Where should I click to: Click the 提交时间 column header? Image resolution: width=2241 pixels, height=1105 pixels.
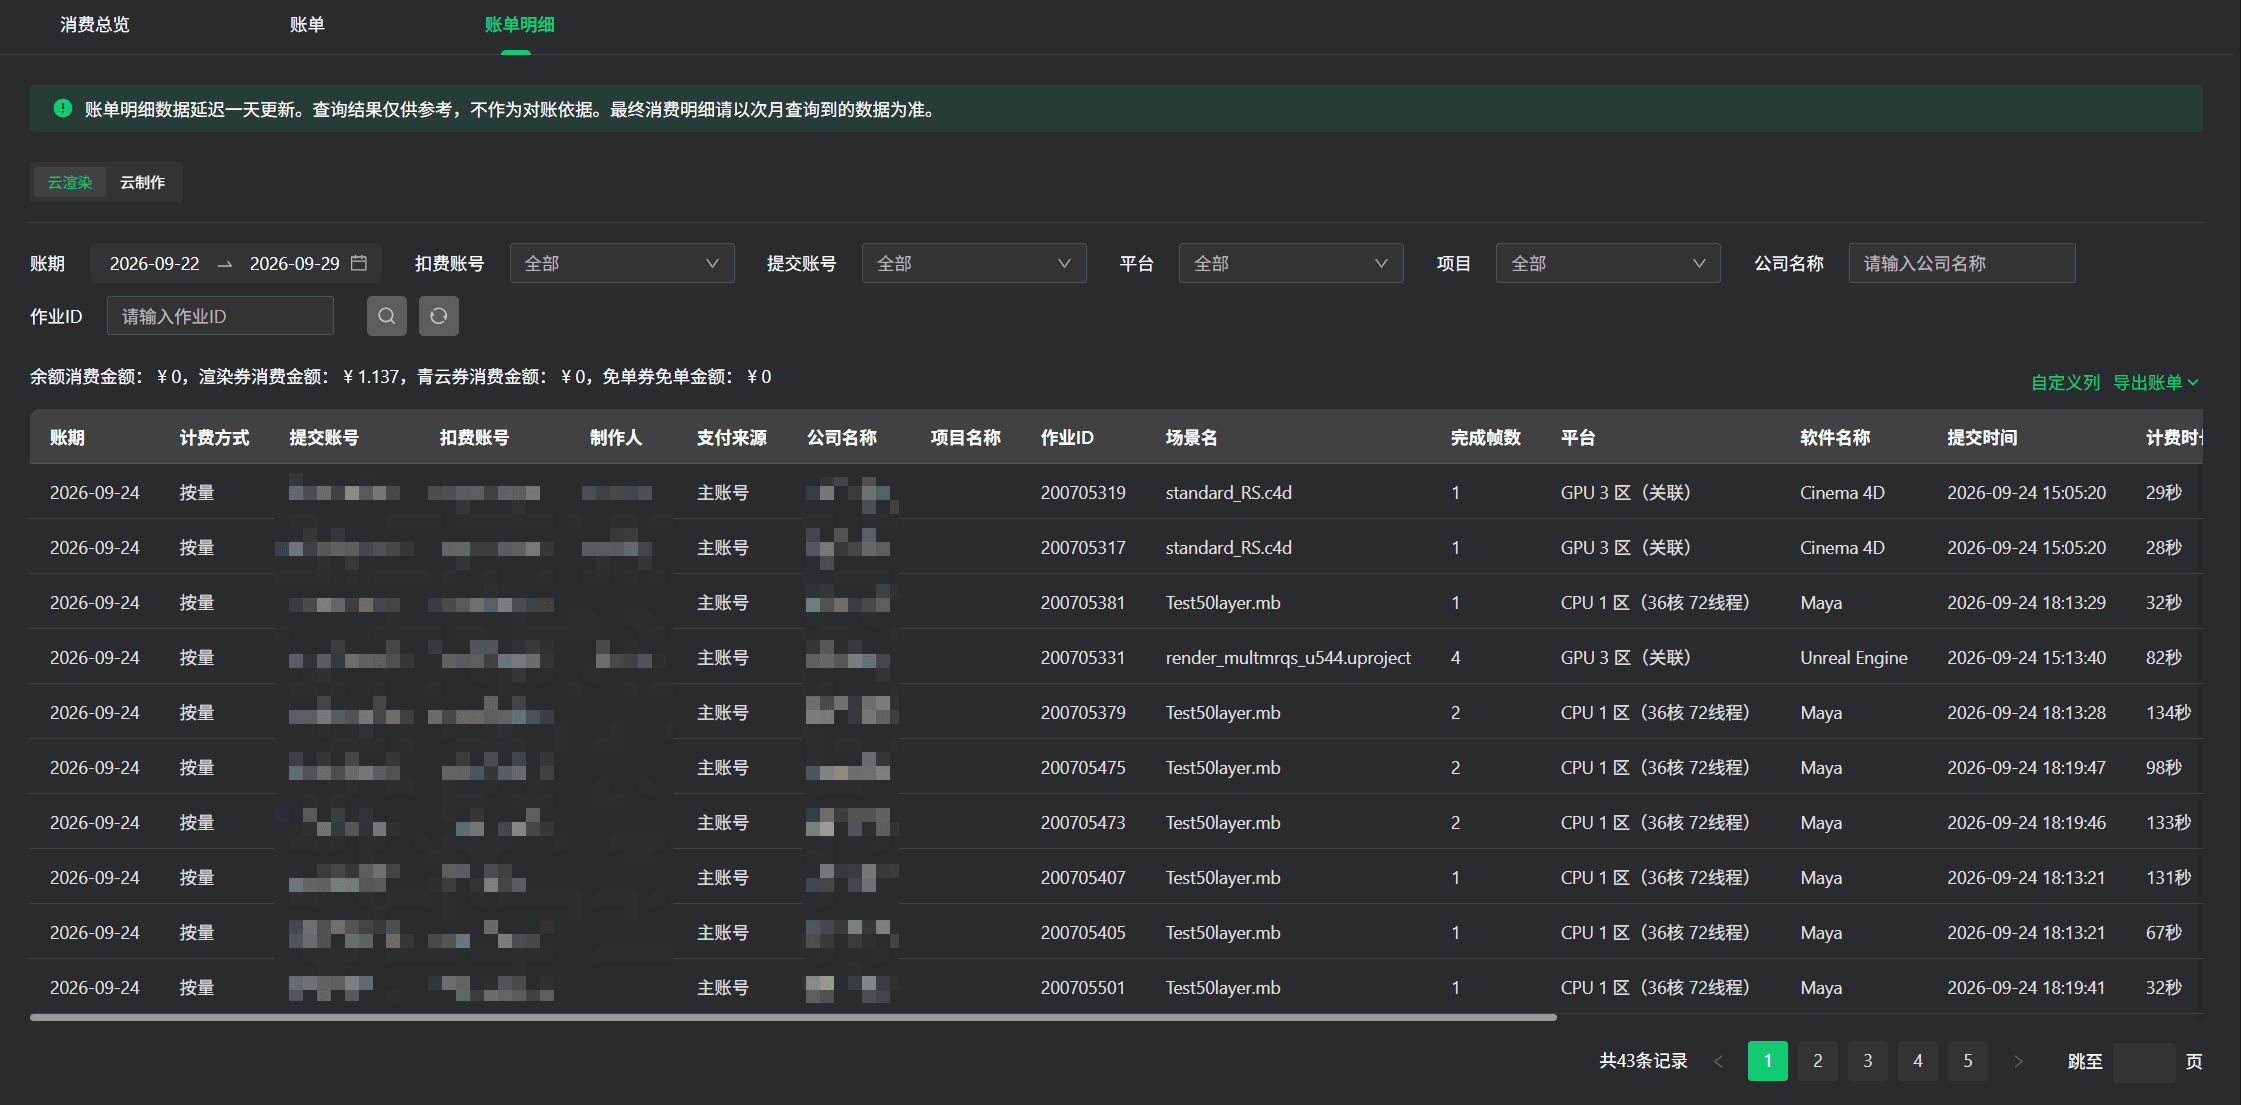point(1982,437)
